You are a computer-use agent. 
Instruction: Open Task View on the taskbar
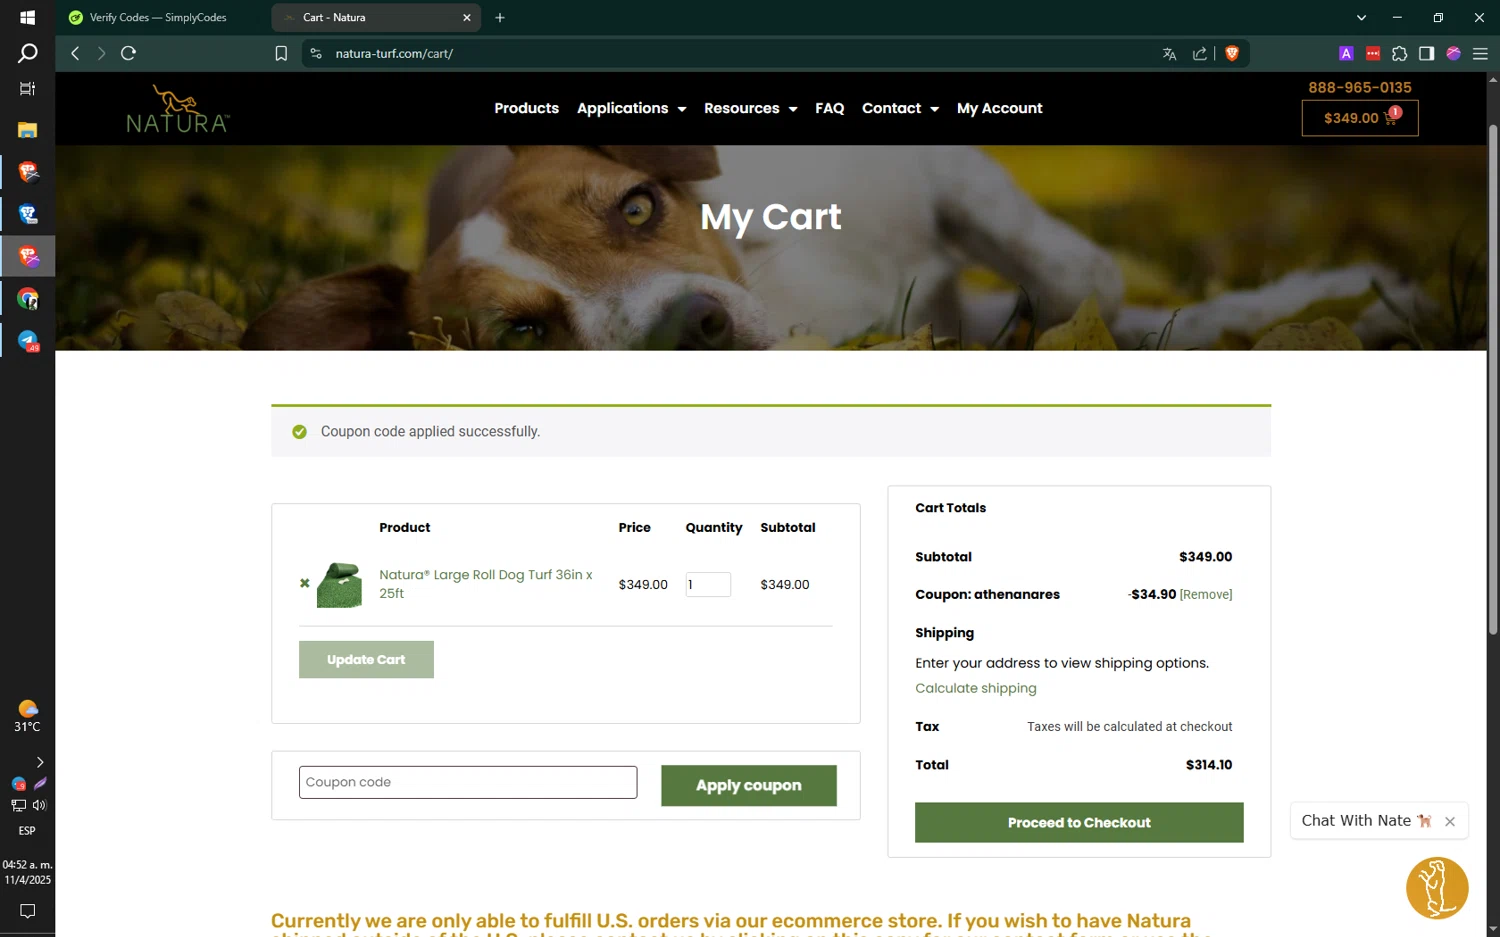point(27,89)
